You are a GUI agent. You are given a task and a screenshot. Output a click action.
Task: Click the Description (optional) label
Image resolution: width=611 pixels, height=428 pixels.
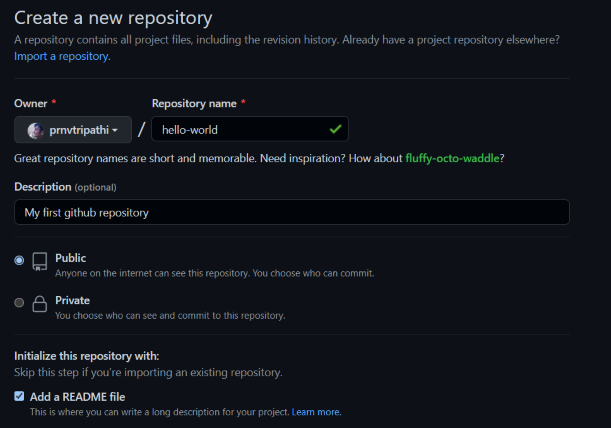coord(65,187)
